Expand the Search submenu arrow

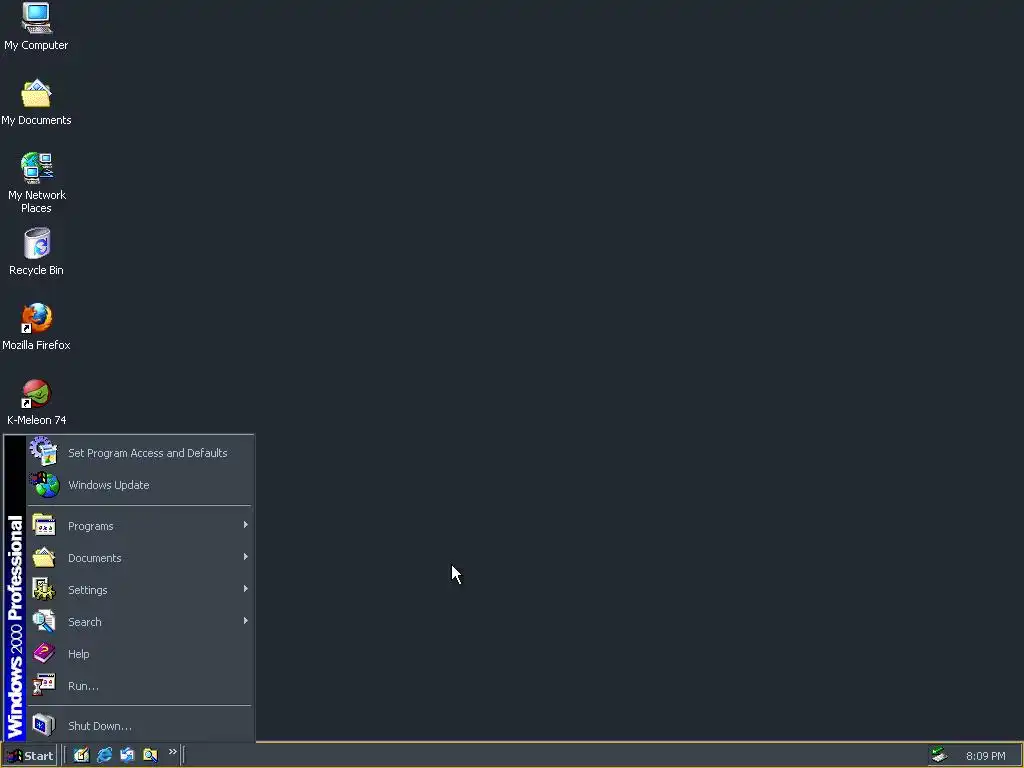[x=246, y=621]
